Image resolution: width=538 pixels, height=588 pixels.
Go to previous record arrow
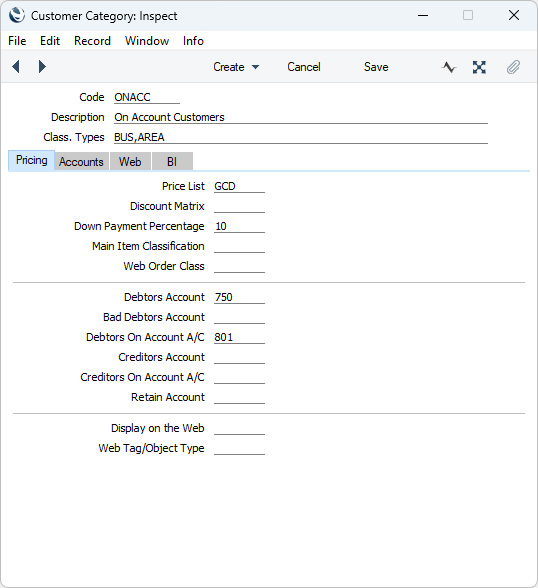coord(16,67)
